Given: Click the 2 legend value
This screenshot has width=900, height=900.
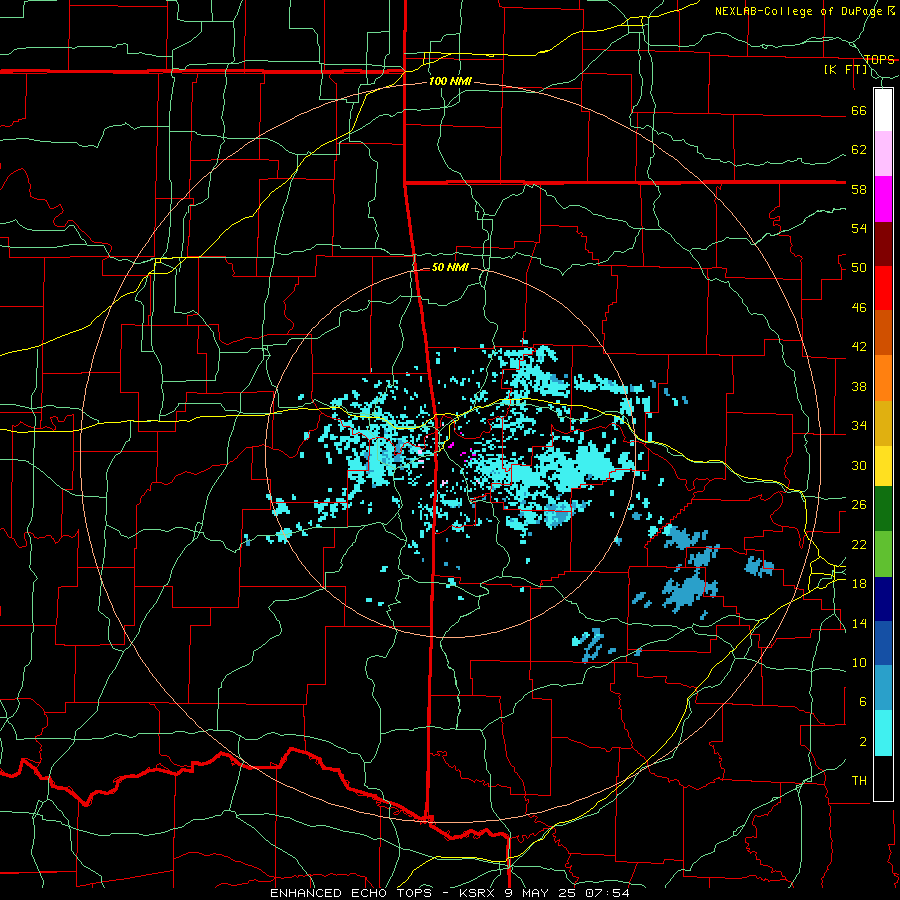Looking at the screenshot, I should [862, 741].
